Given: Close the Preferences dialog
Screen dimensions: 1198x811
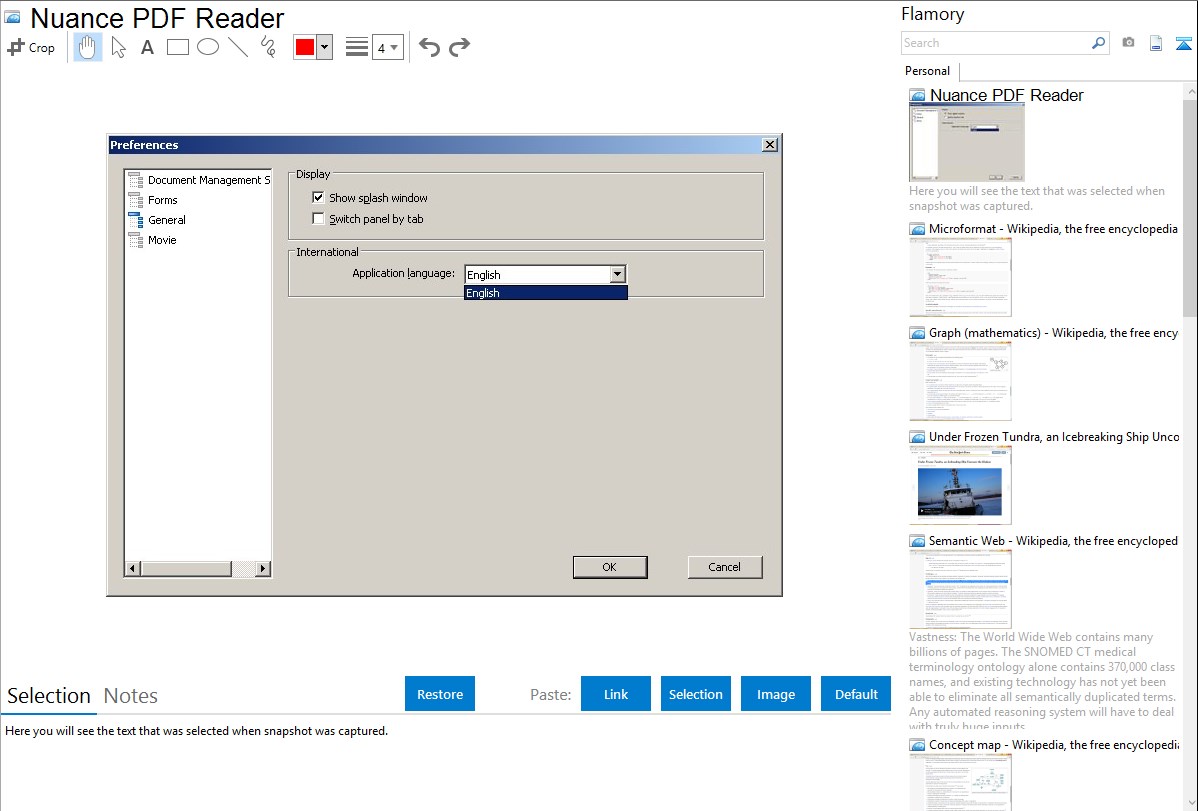Looking at the screenshot, I should (770, 144).
